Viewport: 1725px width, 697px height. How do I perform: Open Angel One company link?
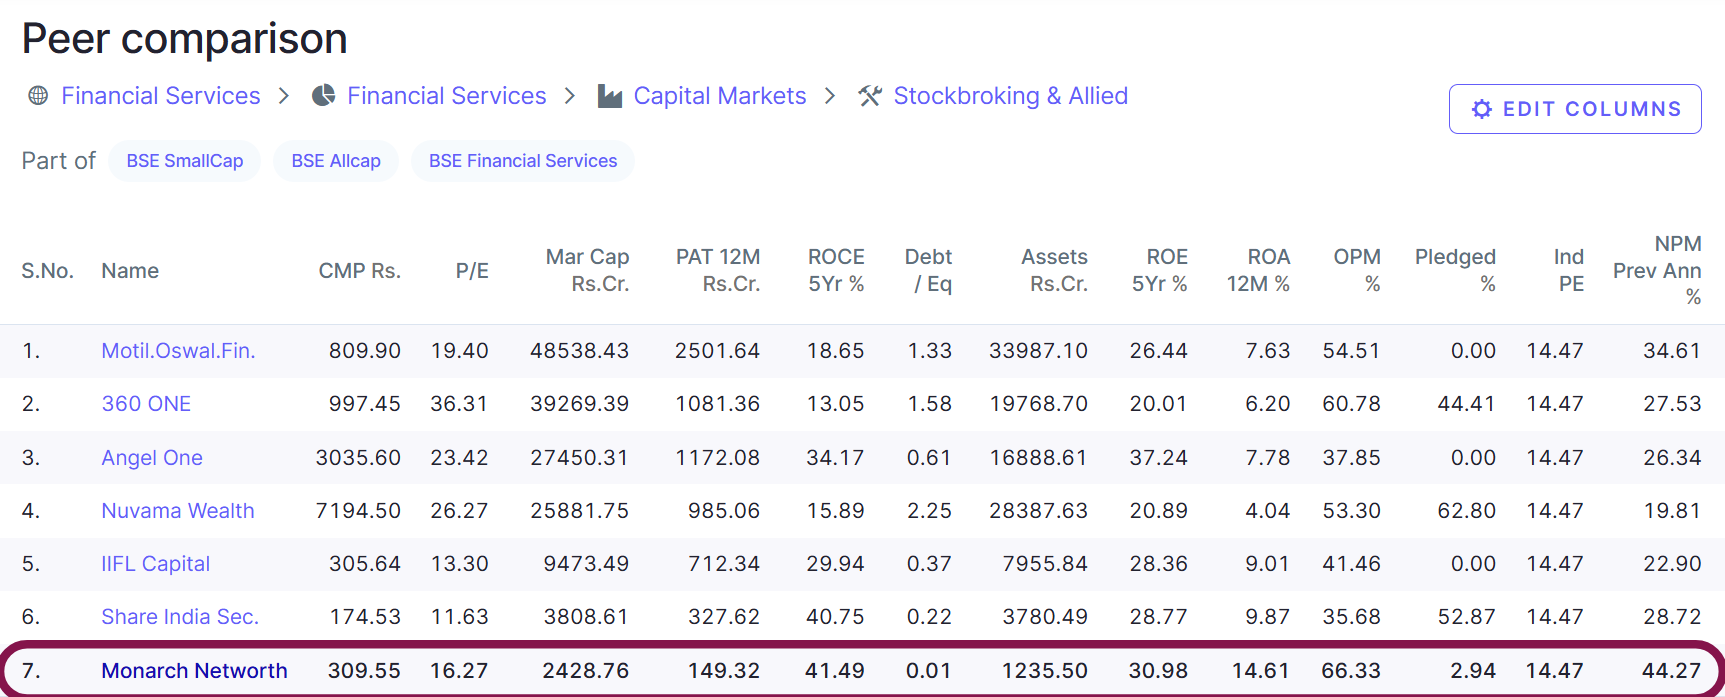point(152,458)
